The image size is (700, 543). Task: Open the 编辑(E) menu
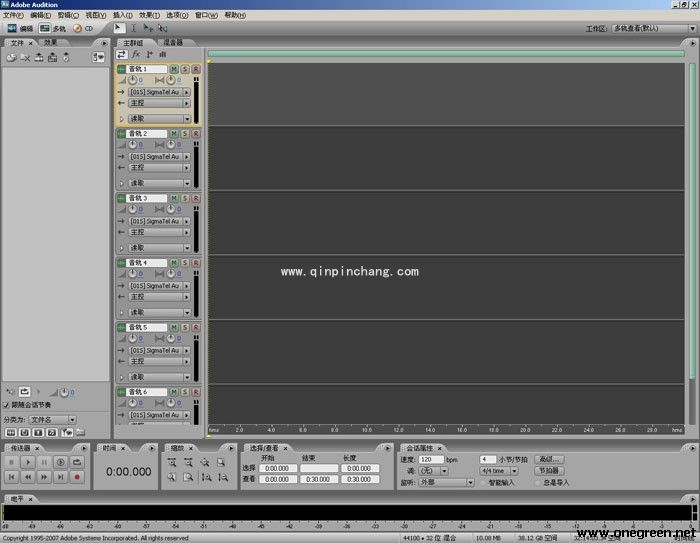coord(41,15)
